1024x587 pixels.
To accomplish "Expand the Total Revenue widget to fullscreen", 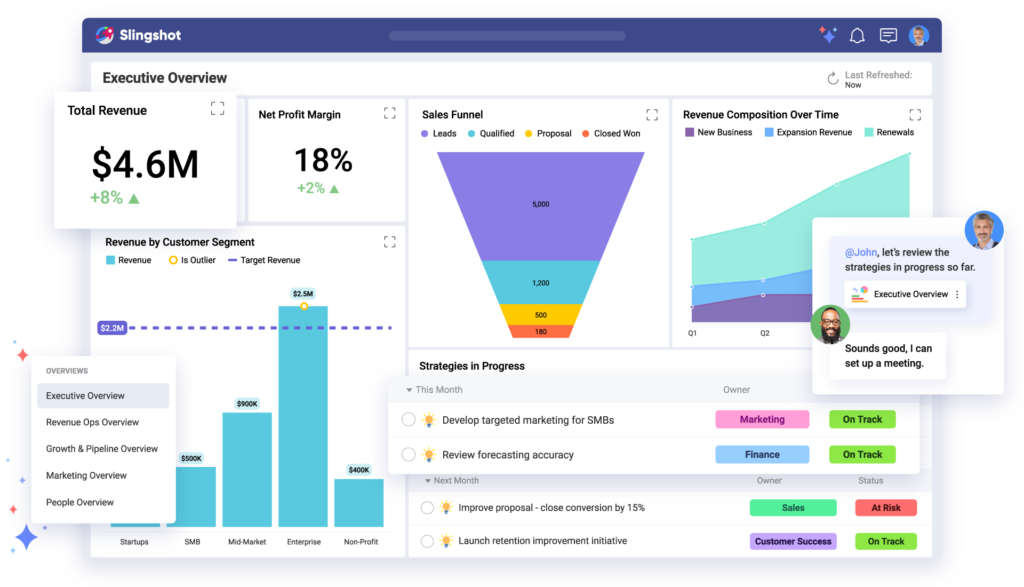I will (x=217, y=109).
